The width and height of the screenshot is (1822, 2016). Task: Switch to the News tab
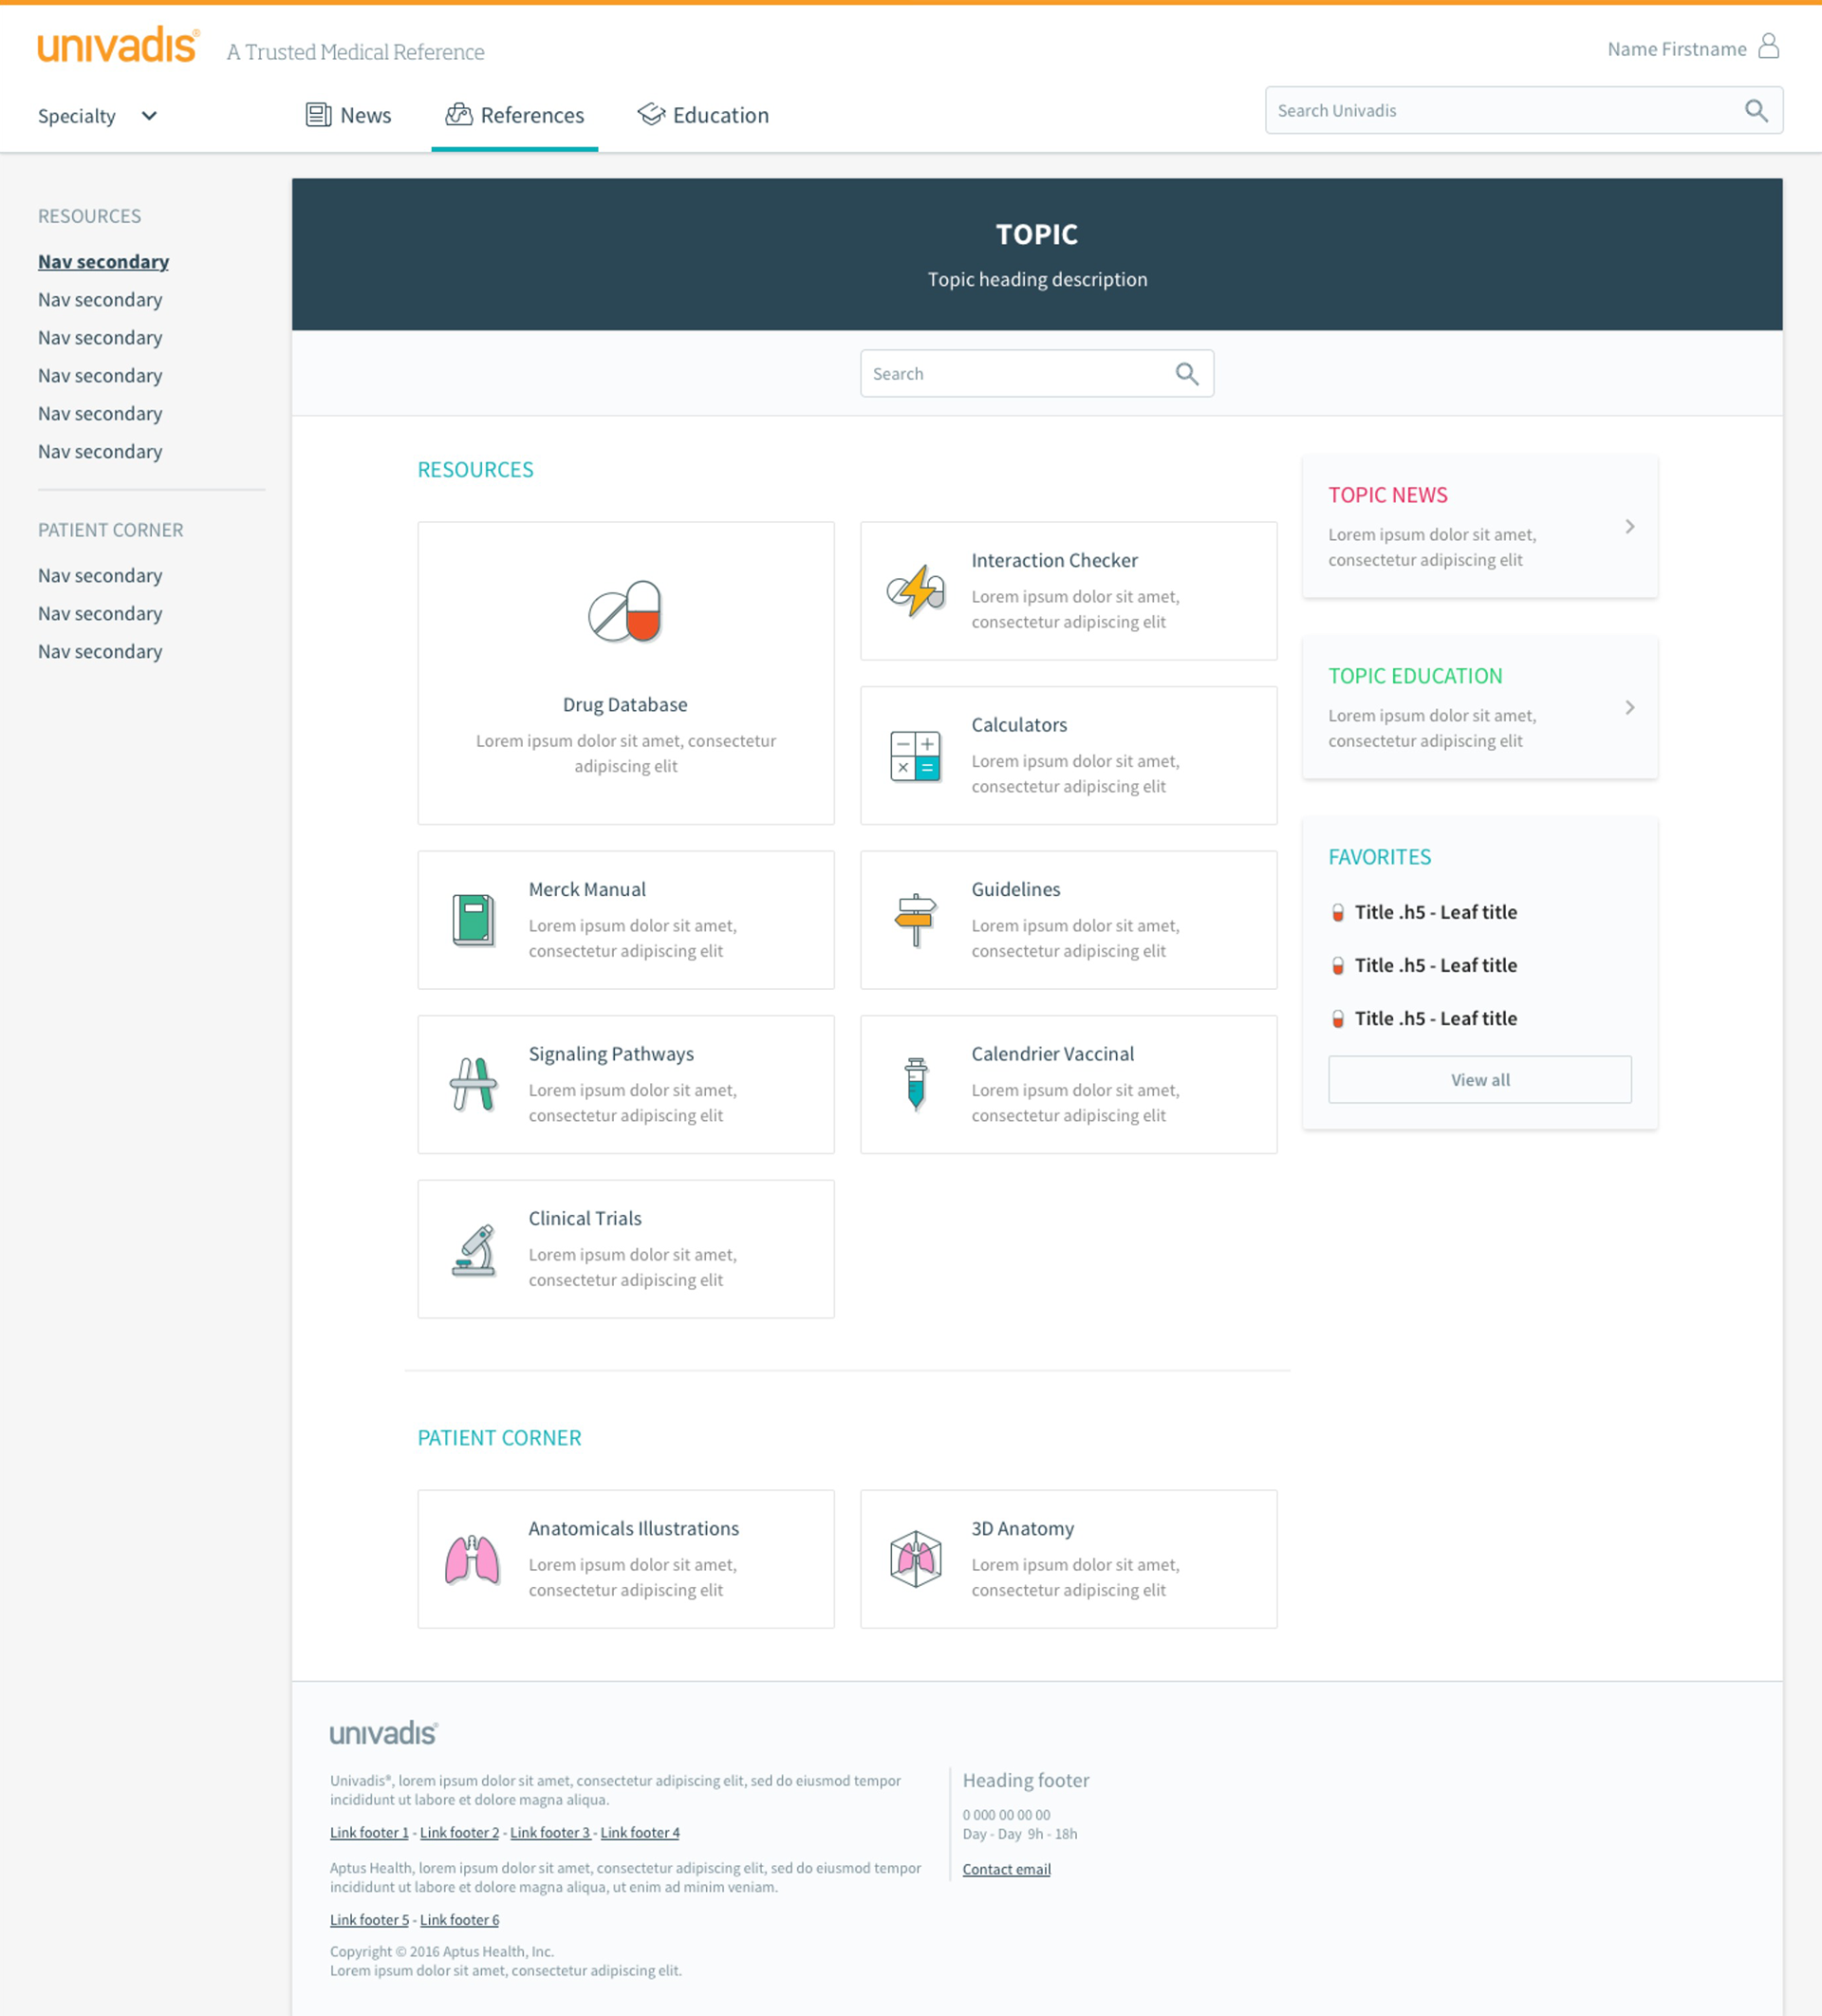click(349, 115)
